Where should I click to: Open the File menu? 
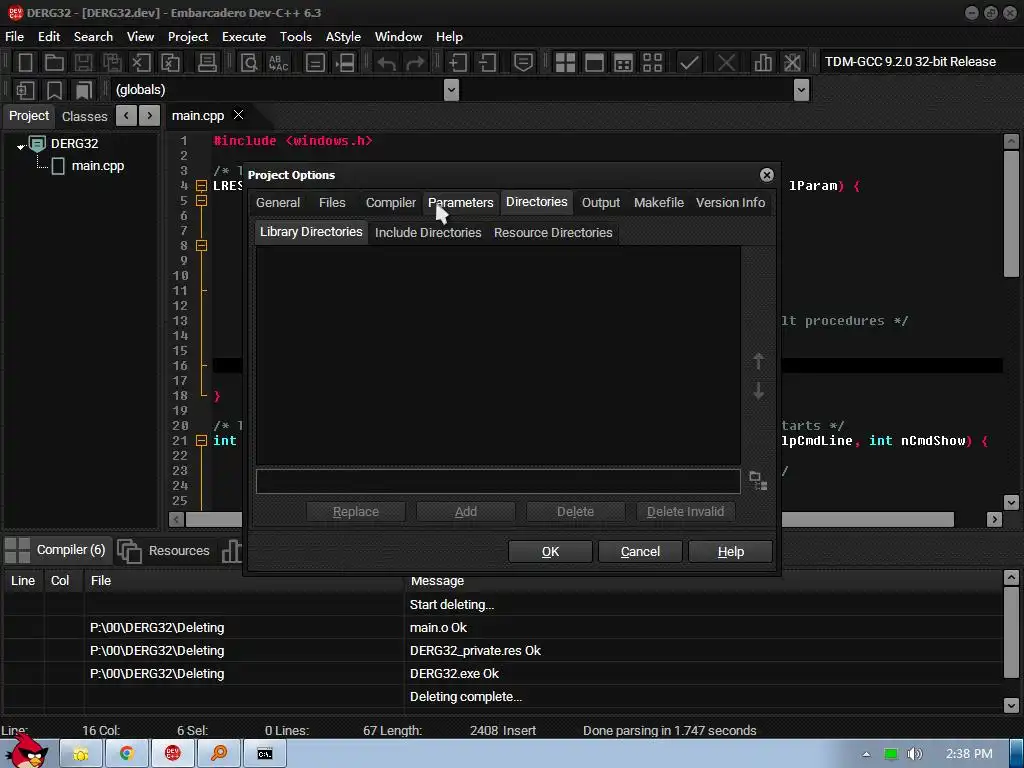14,37
